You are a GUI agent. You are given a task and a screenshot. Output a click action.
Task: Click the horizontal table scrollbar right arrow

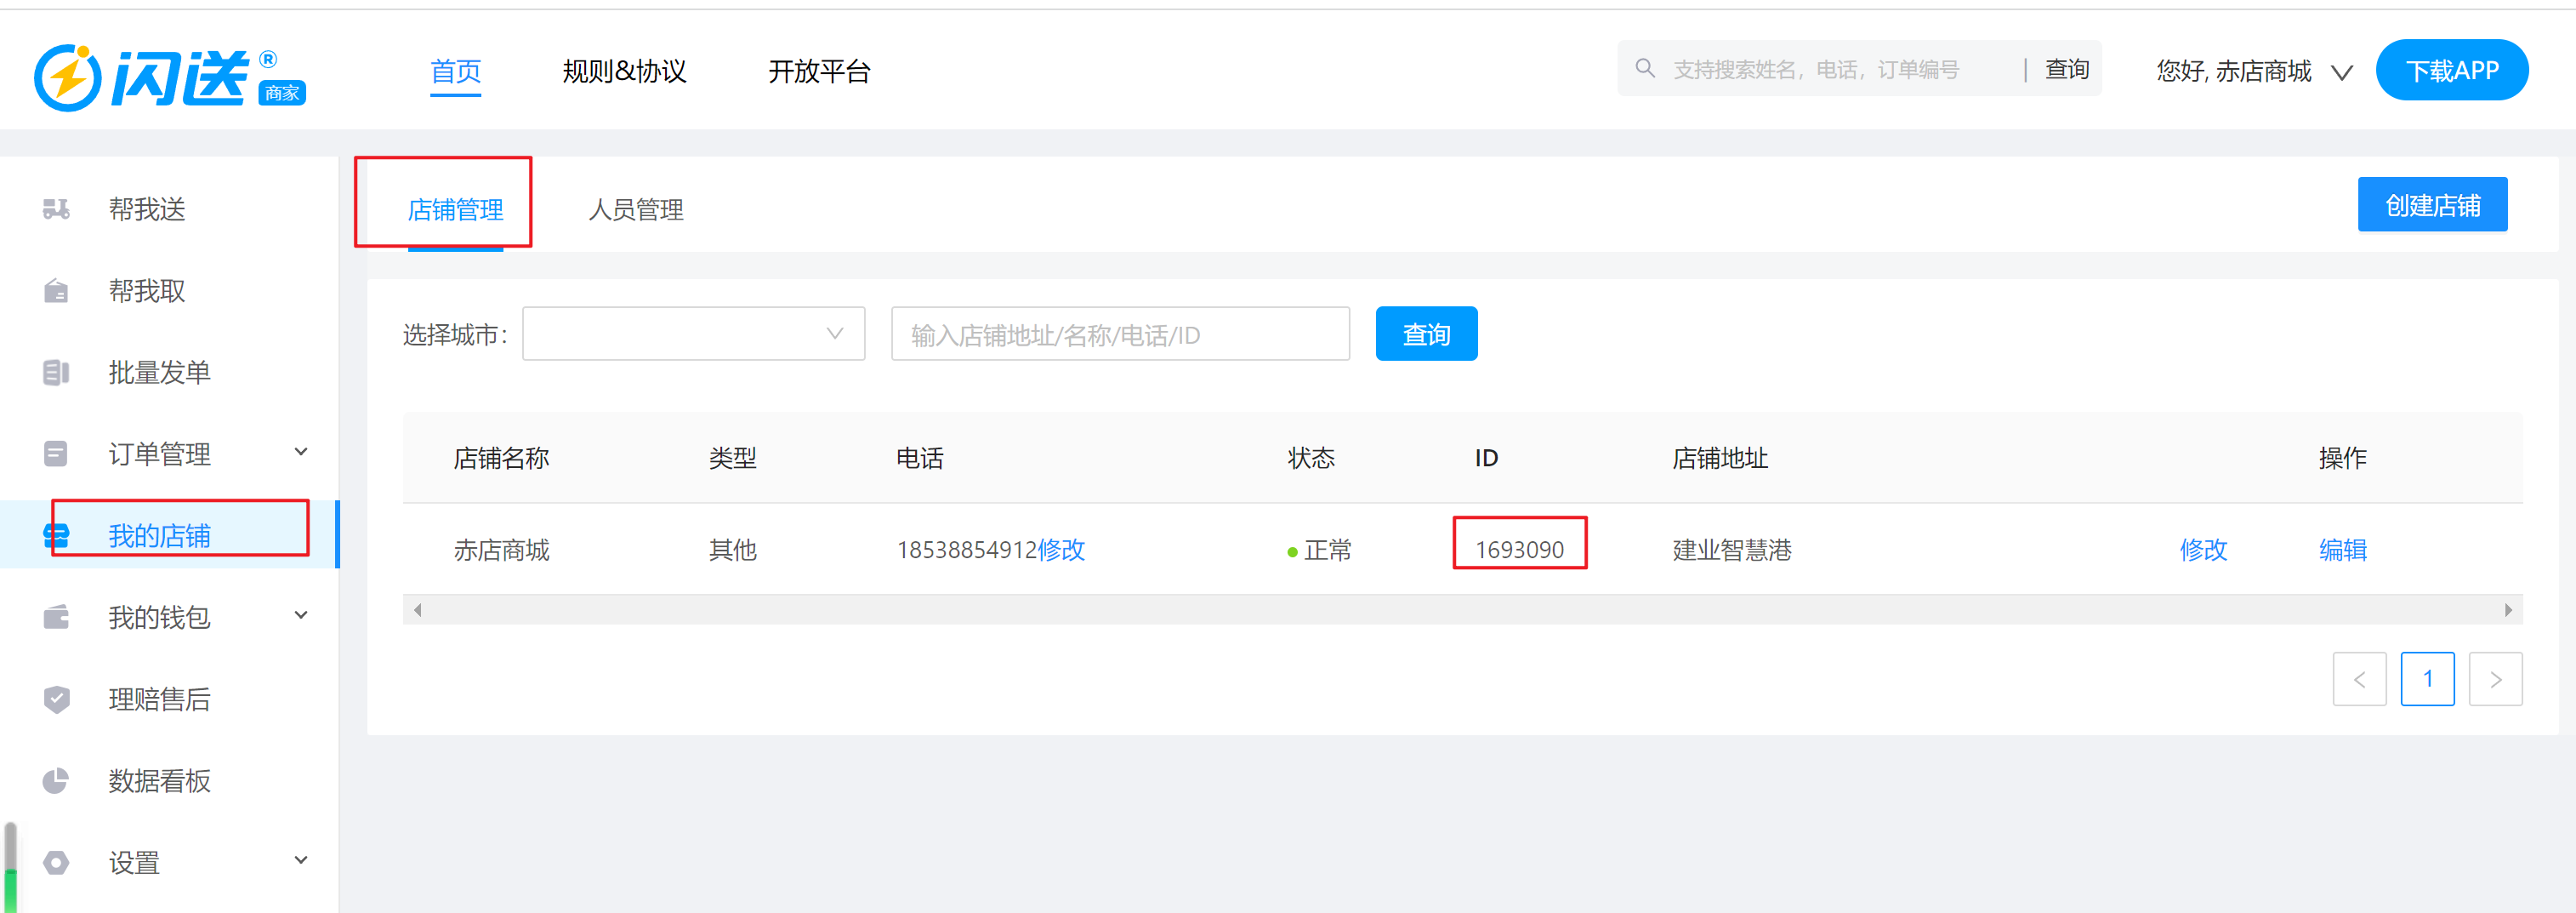click(x=2507, y=610)
